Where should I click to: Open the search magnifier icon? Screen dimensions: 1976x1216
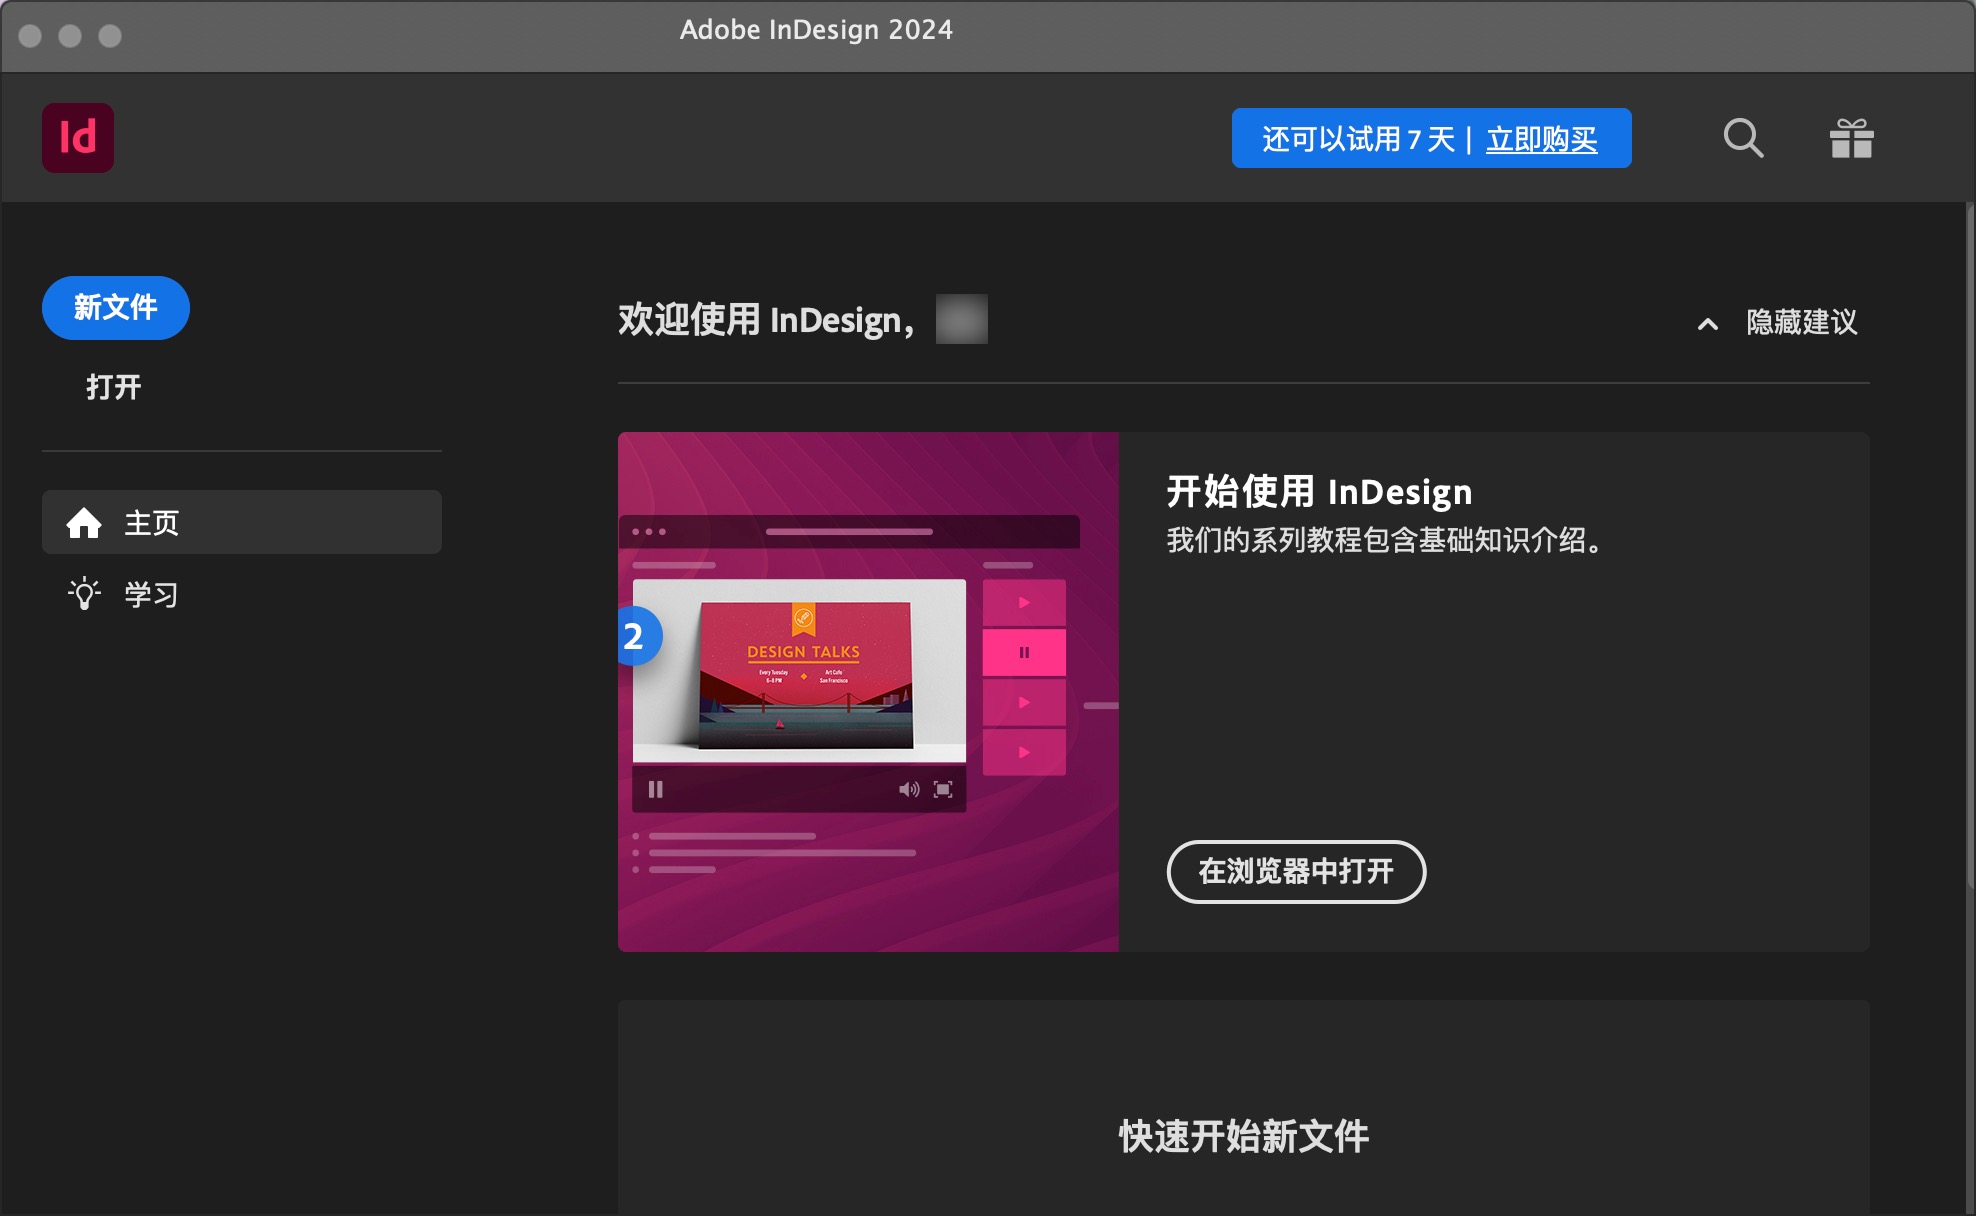tap(1743, 138)
